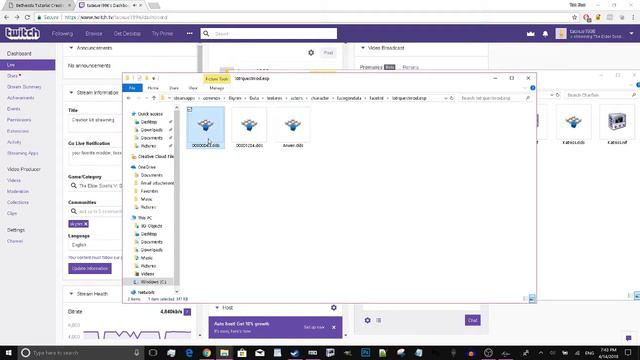
Task: Click Skyrim in Explorer breadcrumb path
Action: tap(235, 98)
